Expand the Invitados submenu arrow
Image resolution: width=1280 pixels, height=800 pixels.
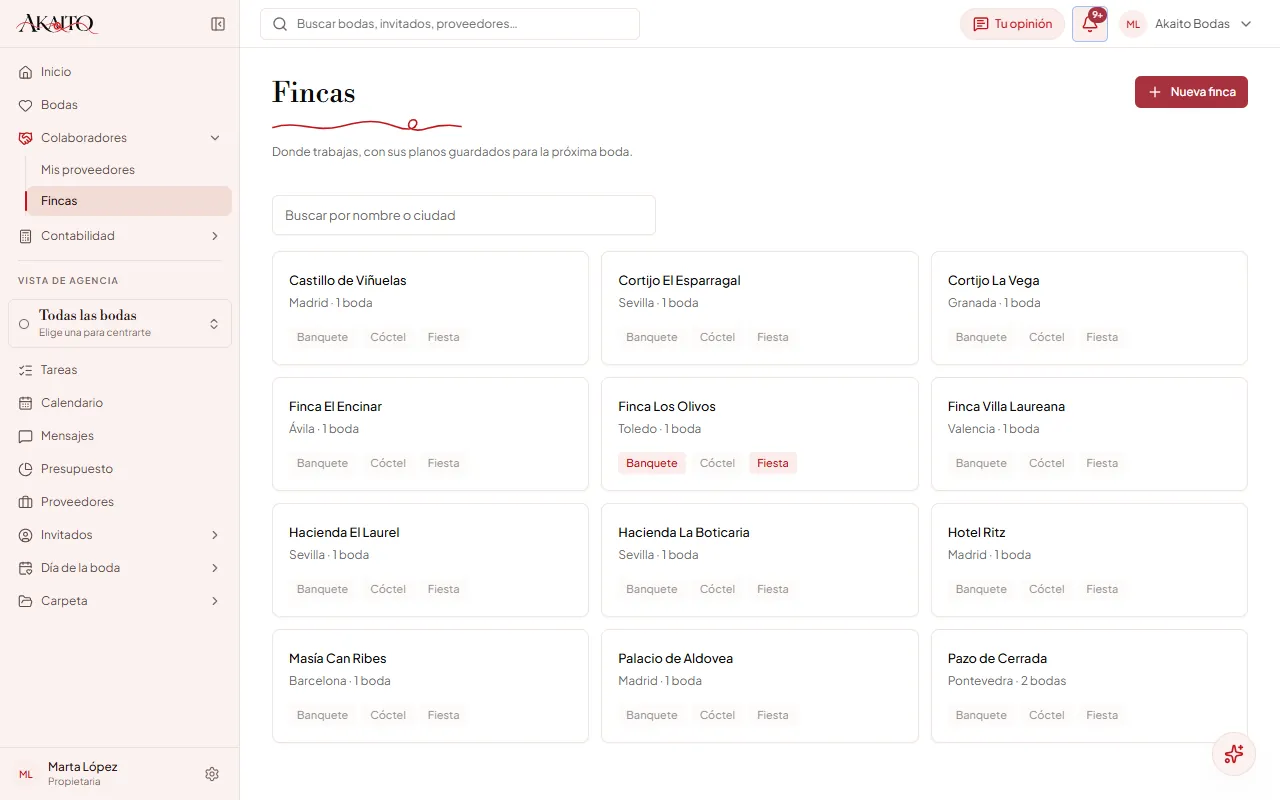coord(215,535)
